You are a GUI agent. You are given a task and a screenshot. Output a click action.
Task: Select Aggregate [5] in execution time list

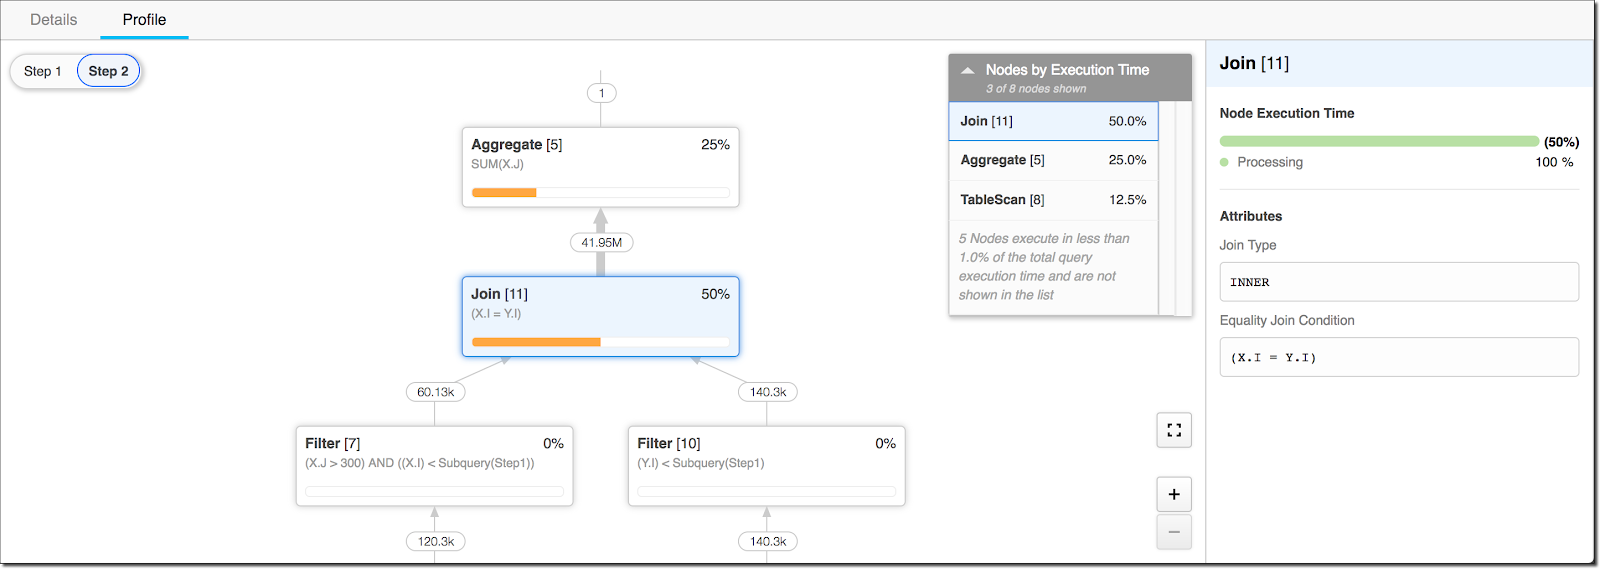[1053, 160]
